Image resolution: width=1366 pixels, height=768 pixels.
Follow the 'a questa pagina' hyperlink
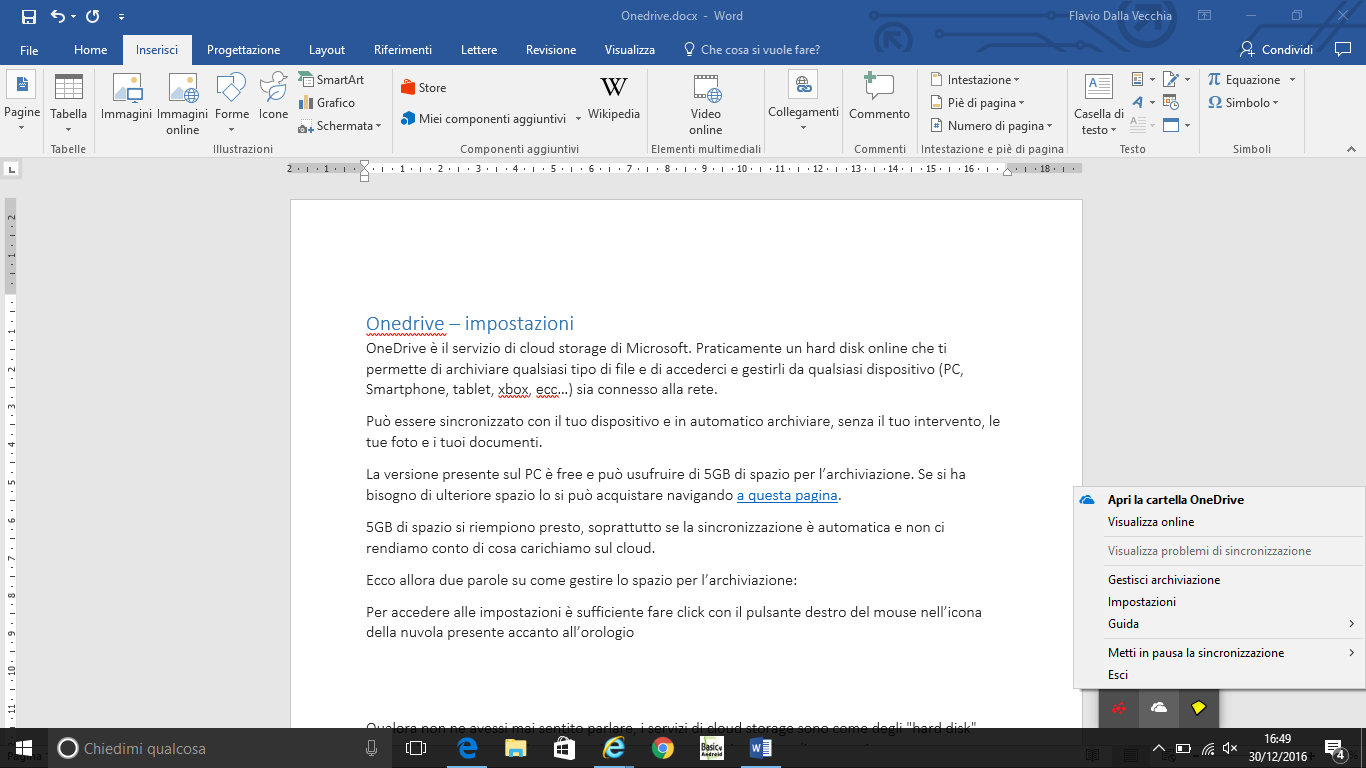(x=787, y=496)
